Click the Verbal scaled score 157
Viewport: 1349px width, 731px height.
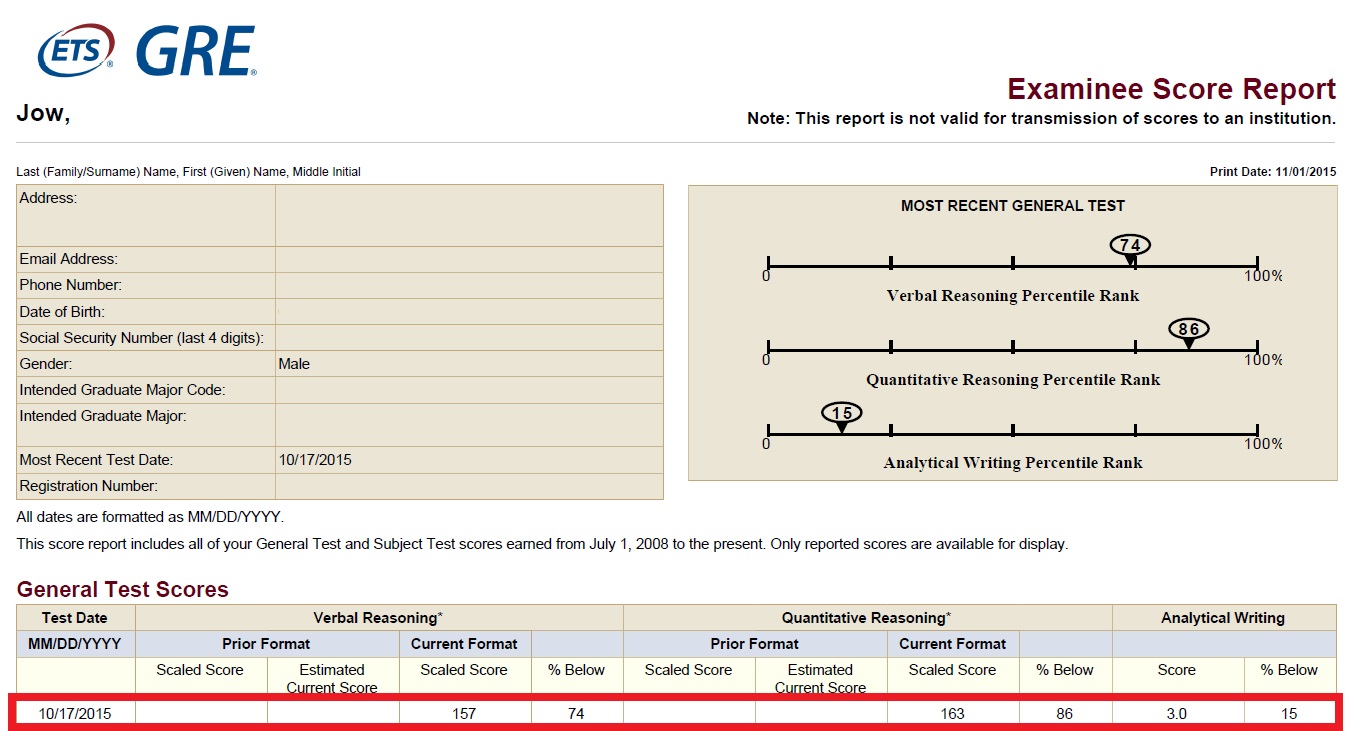click(464, 714)
